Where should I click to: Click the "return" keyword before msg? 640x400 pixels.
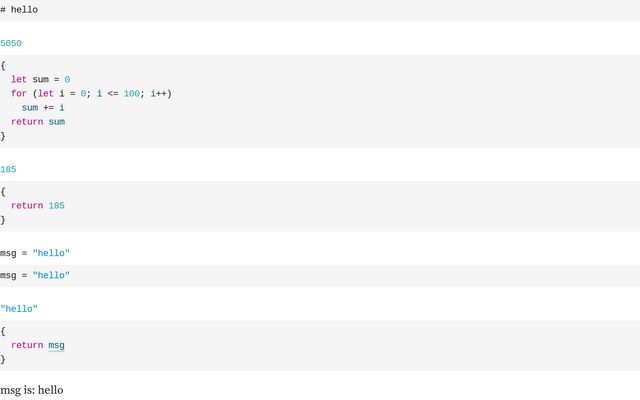click(x=27, y=345)
